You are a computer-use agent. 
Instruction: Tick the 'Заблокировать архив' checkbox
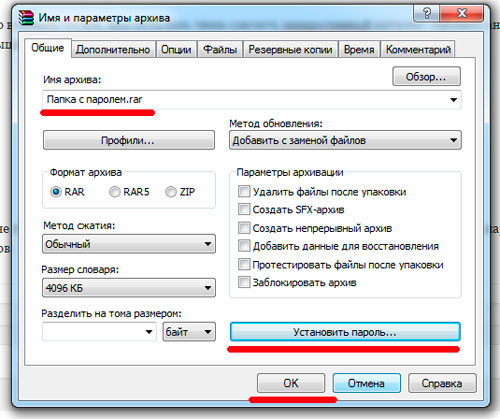click(x=244, y=282)
